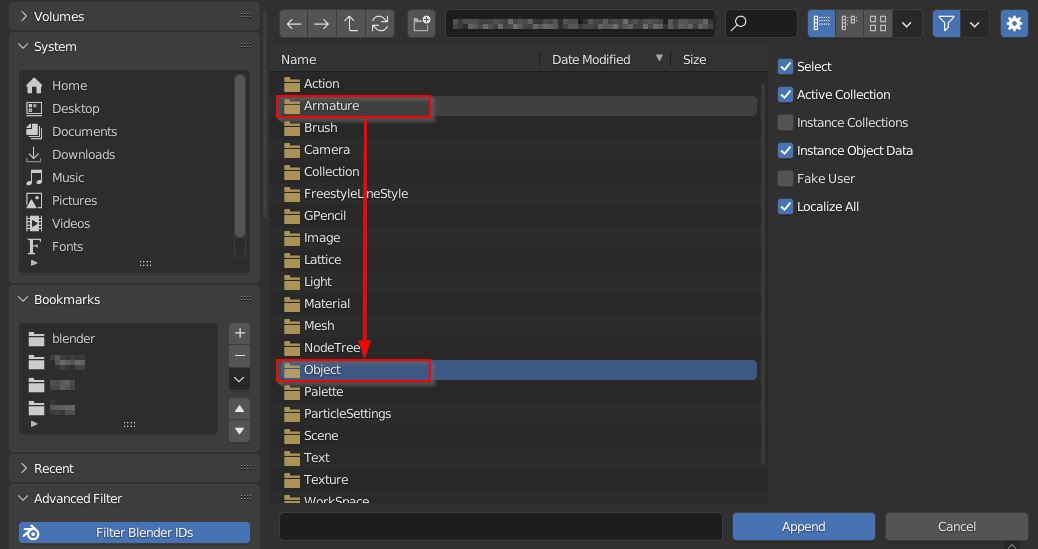Screen dimensions: 1038x549
Task: Refresh the file list
Action: click(380, 25)
